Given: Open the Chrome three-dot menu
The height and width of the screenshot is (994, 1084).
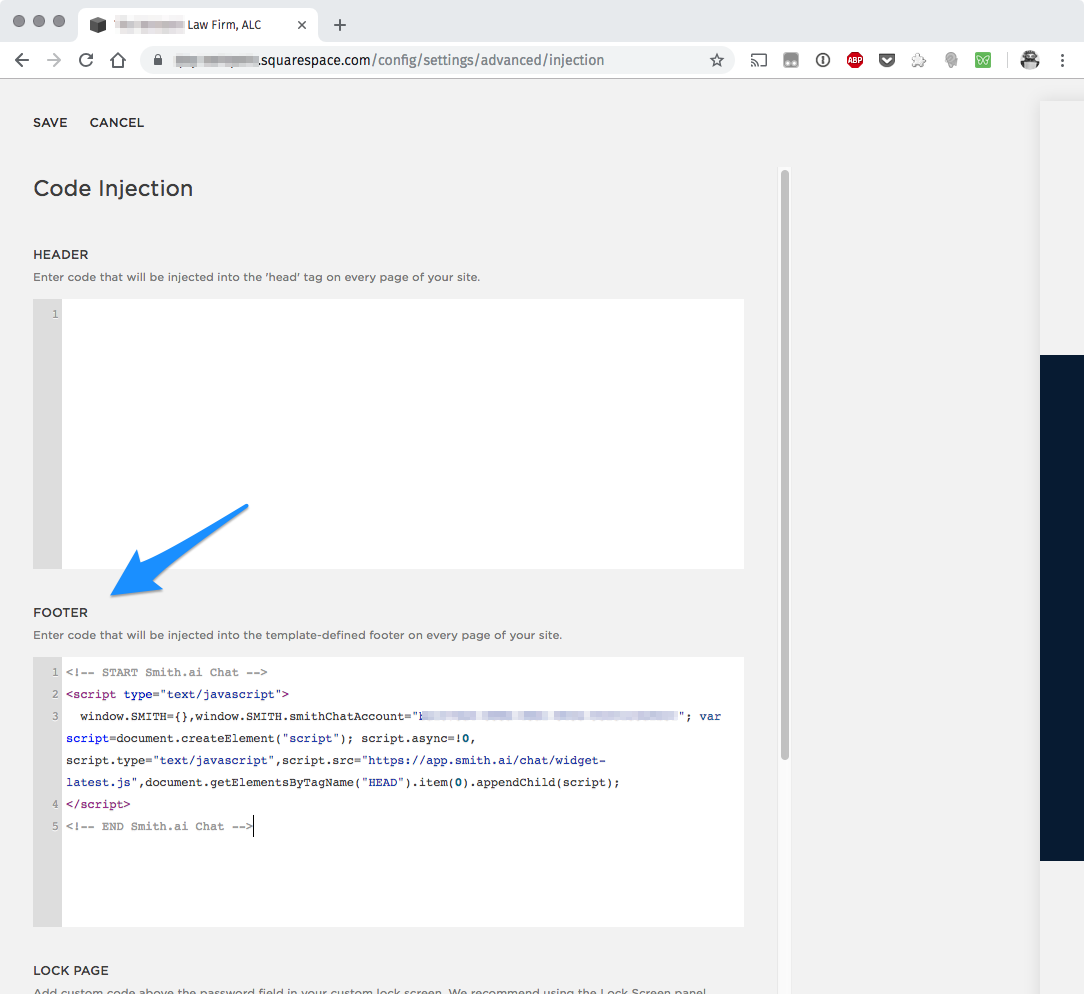Looking at the screenshot, I should [1062, 60].
